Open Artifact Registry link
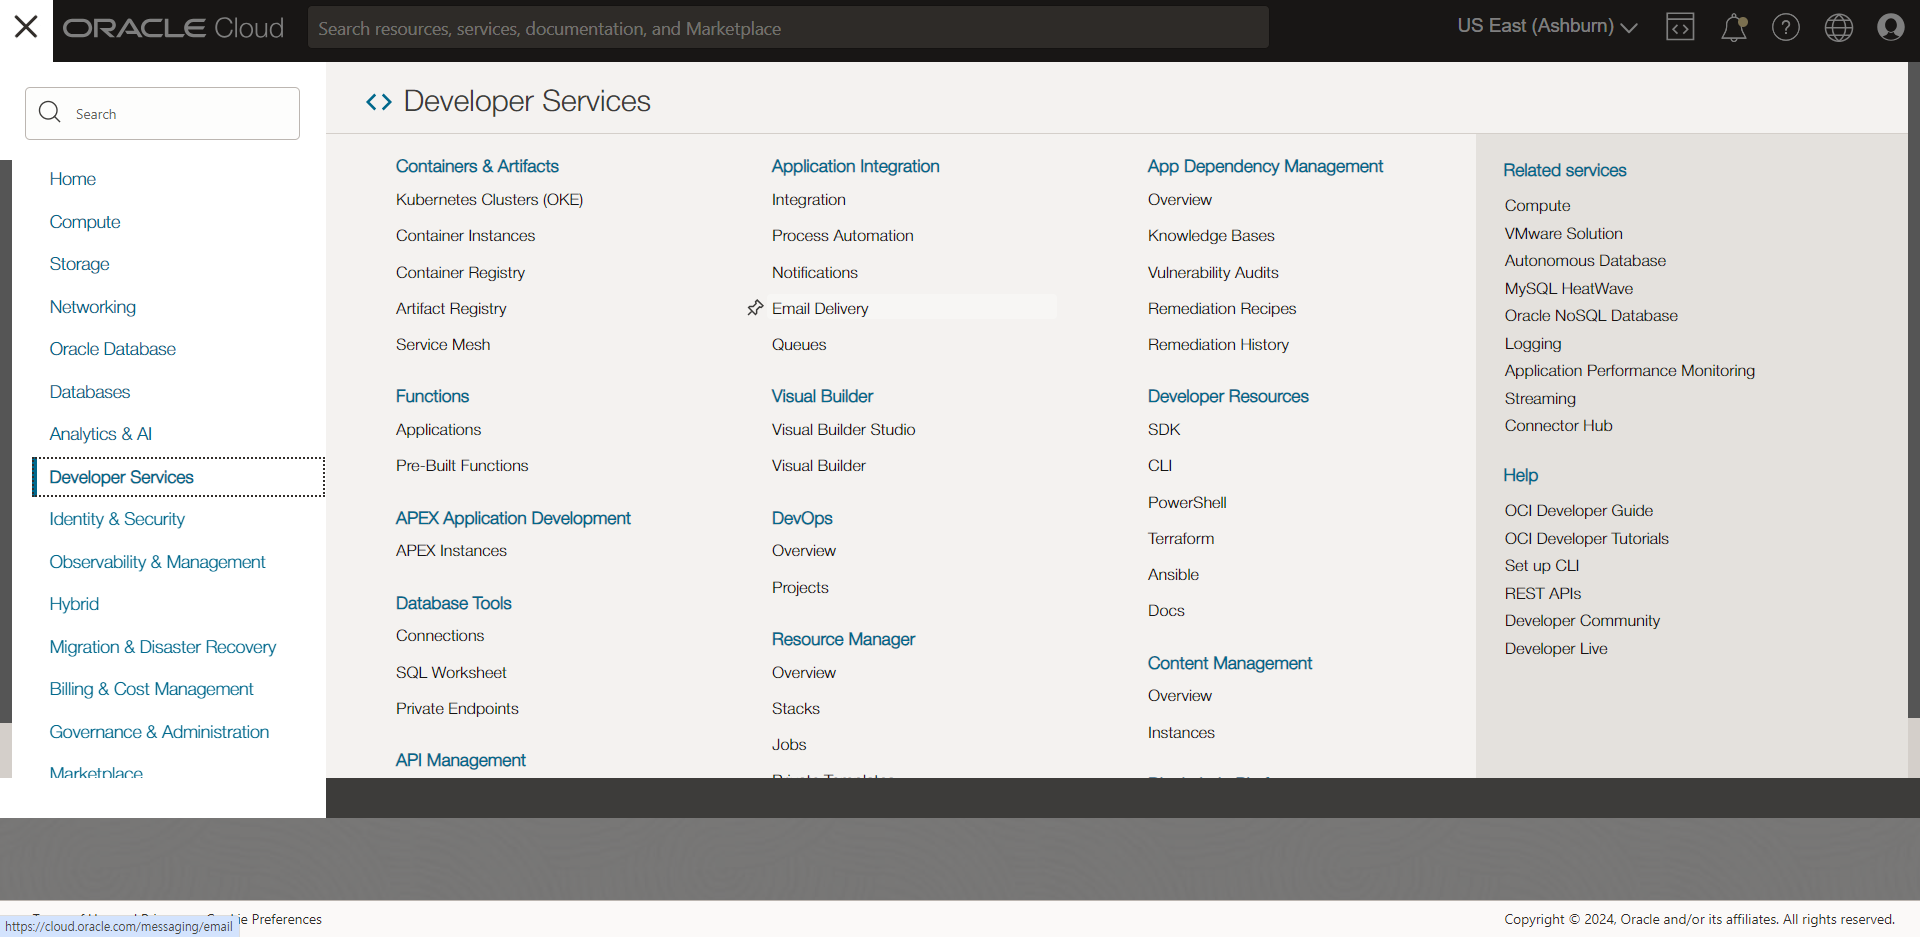This screenshot has height=937, width=1920. tap(451, 308)
